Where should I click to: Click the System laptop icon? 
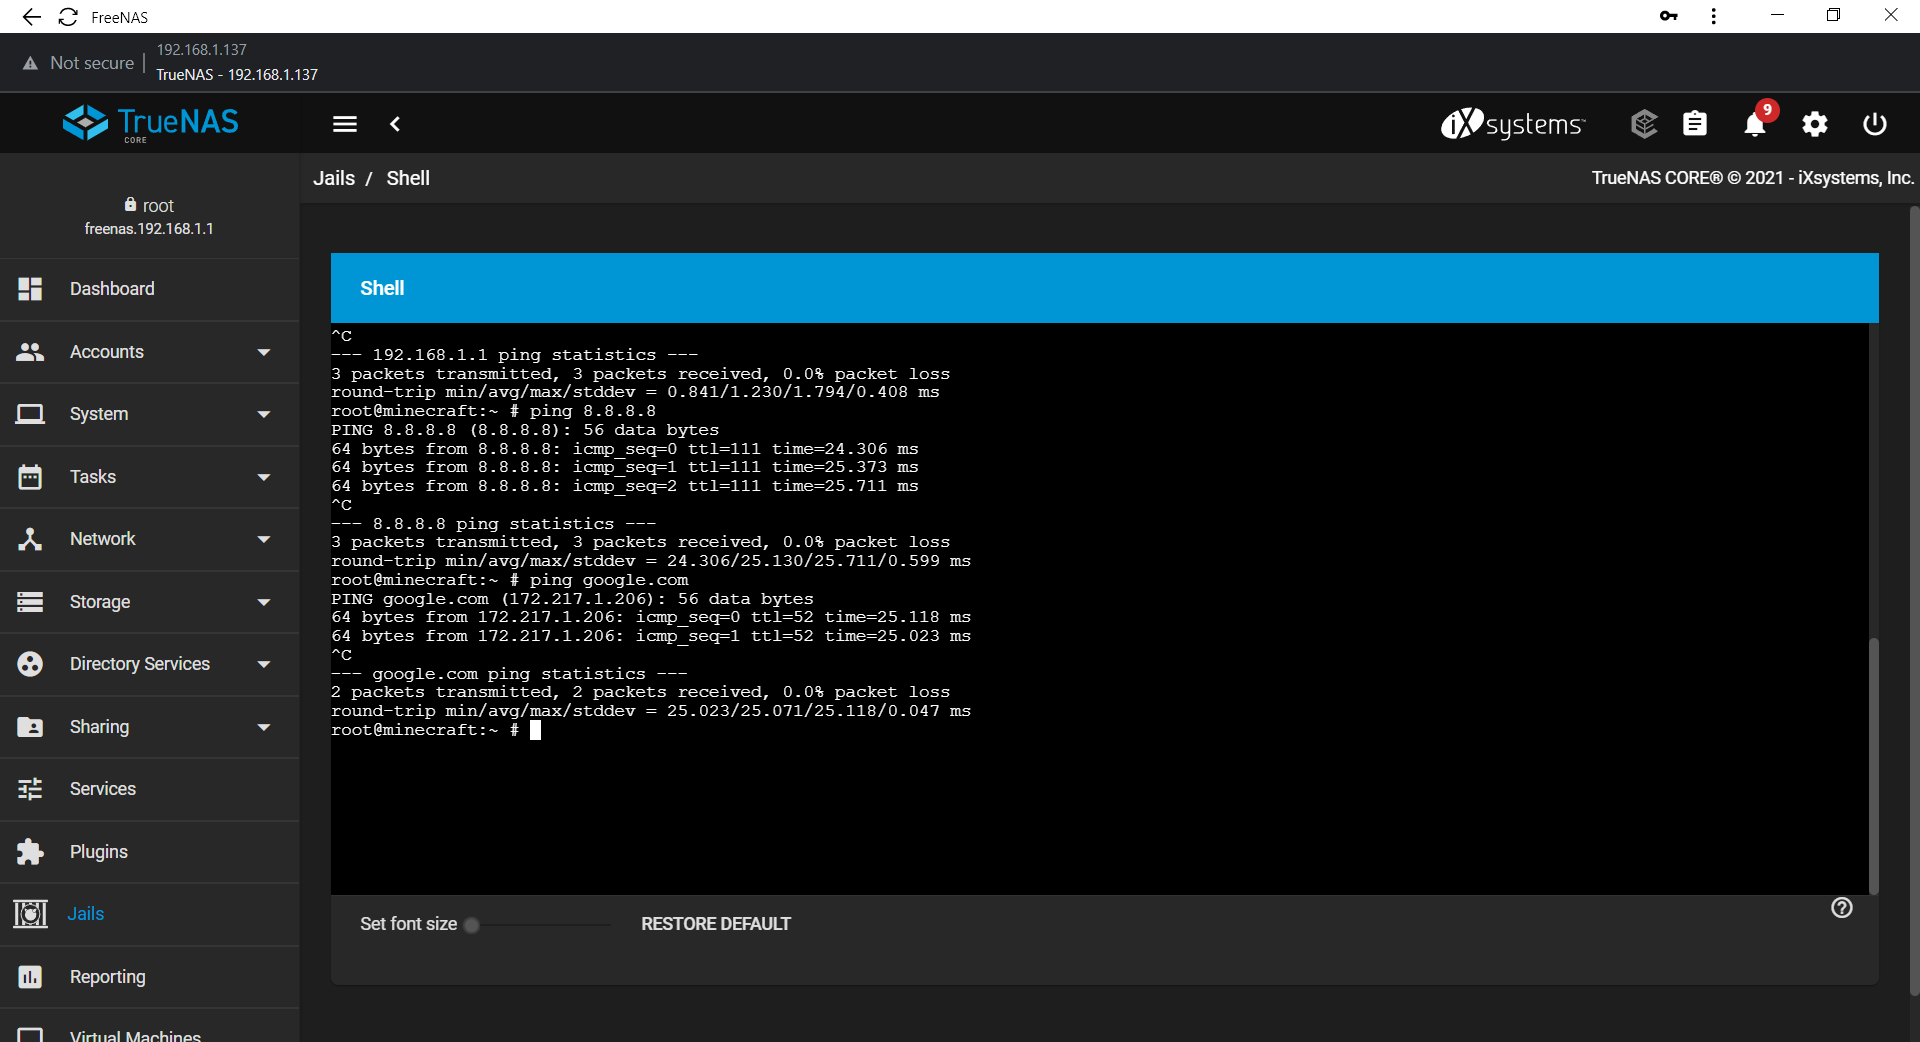pos(30,414)
